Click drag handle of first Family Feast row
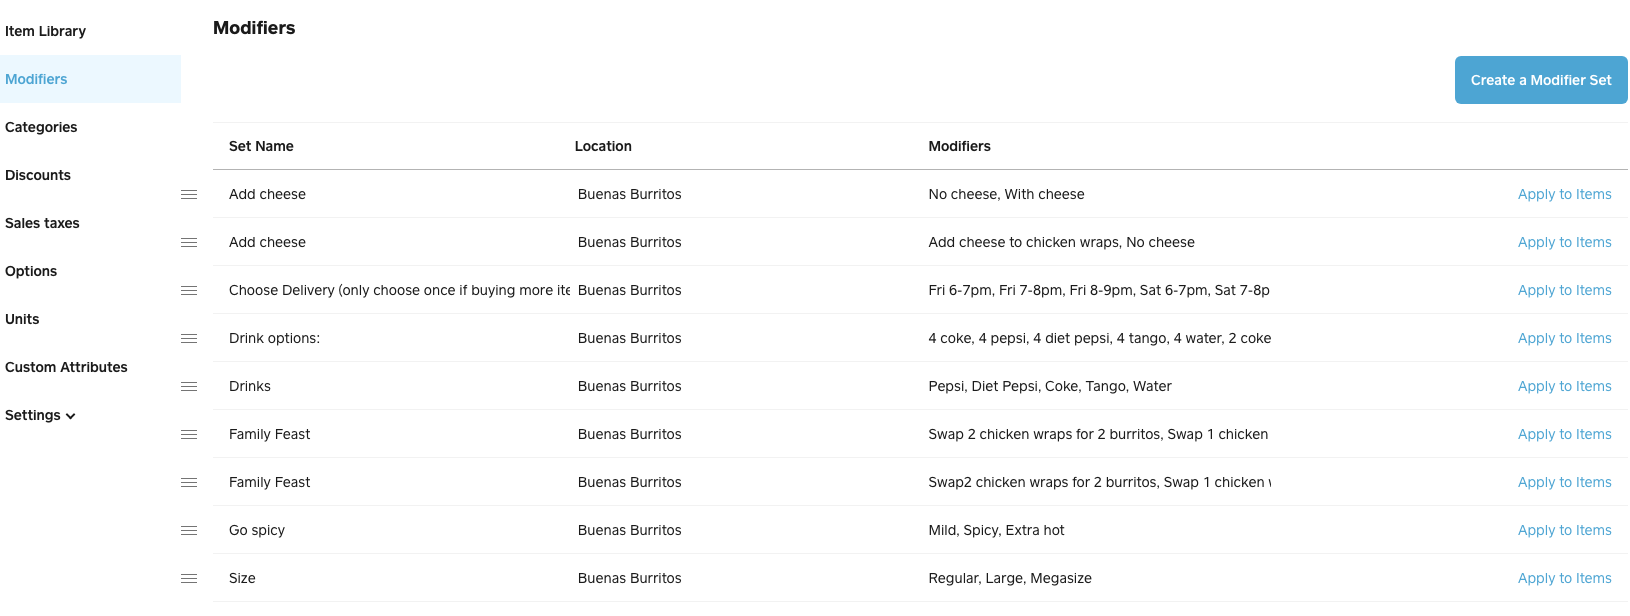 189,434
